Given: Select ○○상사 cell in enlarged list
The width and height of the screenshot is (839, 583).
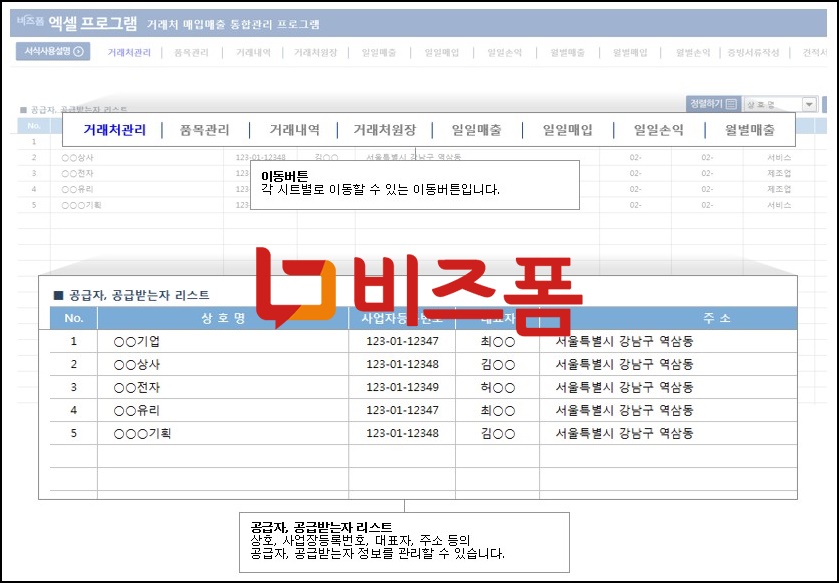Looking at the screenshot, I should pos(223,364).
